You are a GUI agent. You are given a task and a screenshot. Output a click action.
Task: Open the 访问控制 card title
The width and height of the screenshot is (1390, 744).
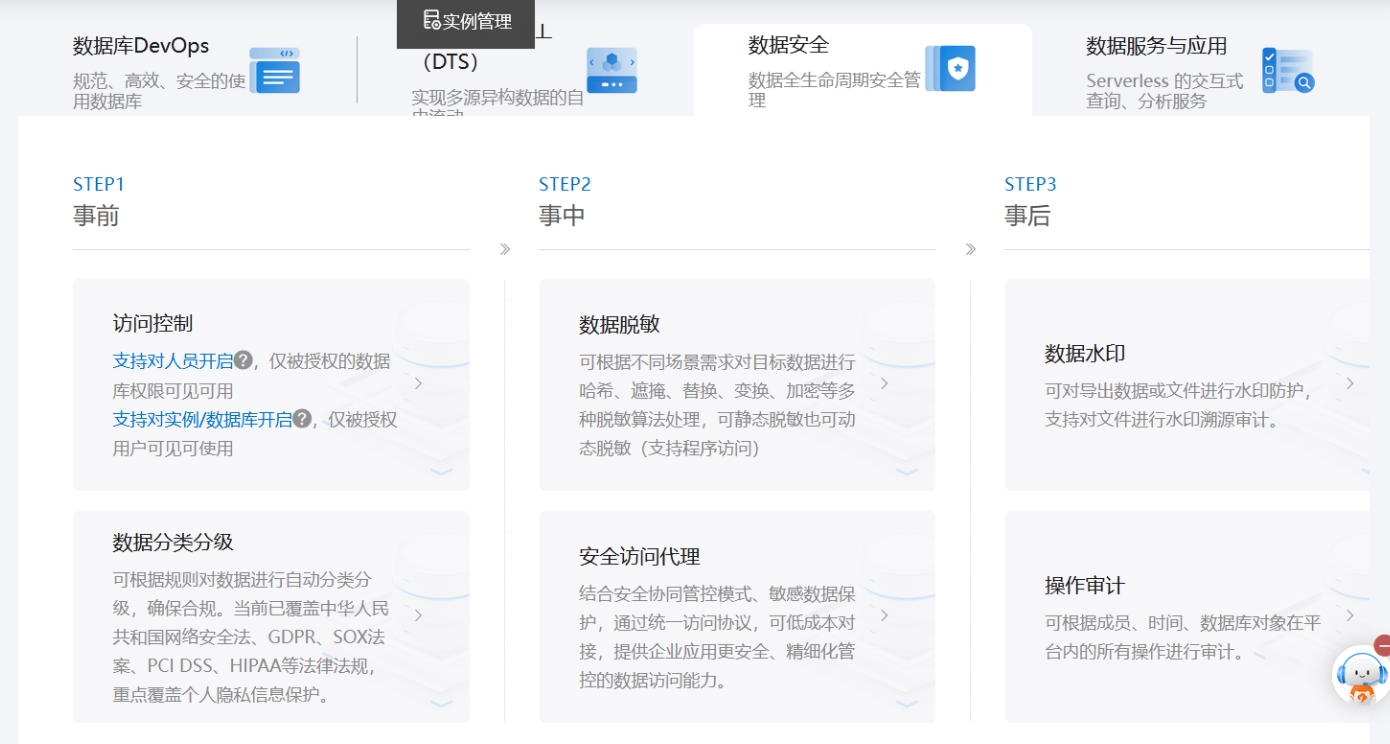[153, 323]
